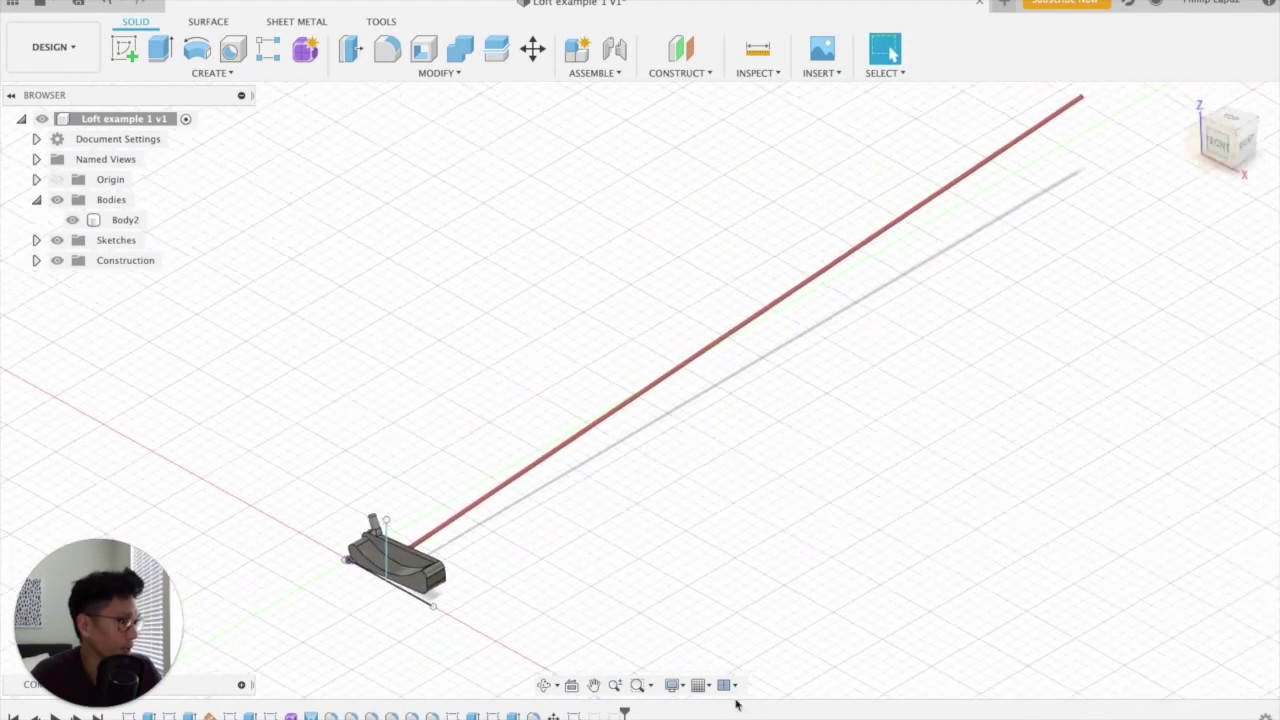
Task: Show the hidden Origin folder
Action: (57, 180)
